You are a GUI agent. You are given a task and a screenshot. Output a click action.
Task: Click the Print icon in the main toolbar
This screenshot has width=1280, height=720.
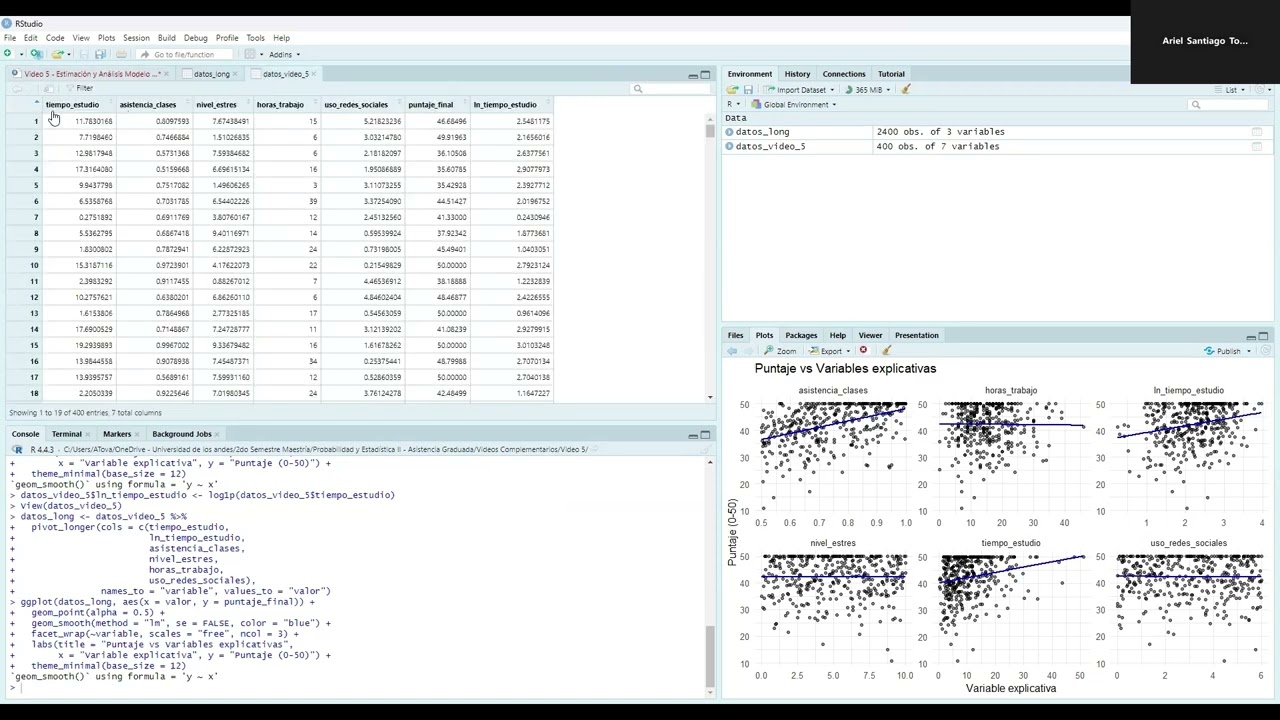pos(121,54)
